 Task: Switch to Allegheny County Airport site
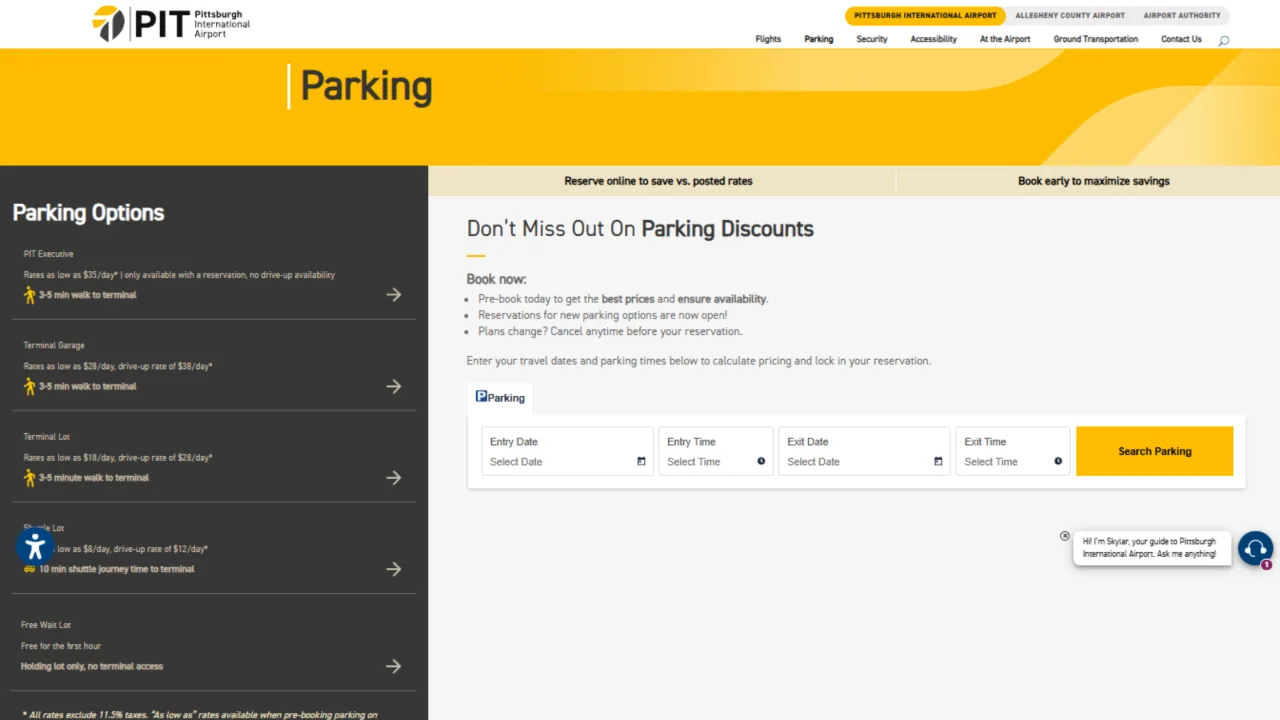[x=1070, y=15]
